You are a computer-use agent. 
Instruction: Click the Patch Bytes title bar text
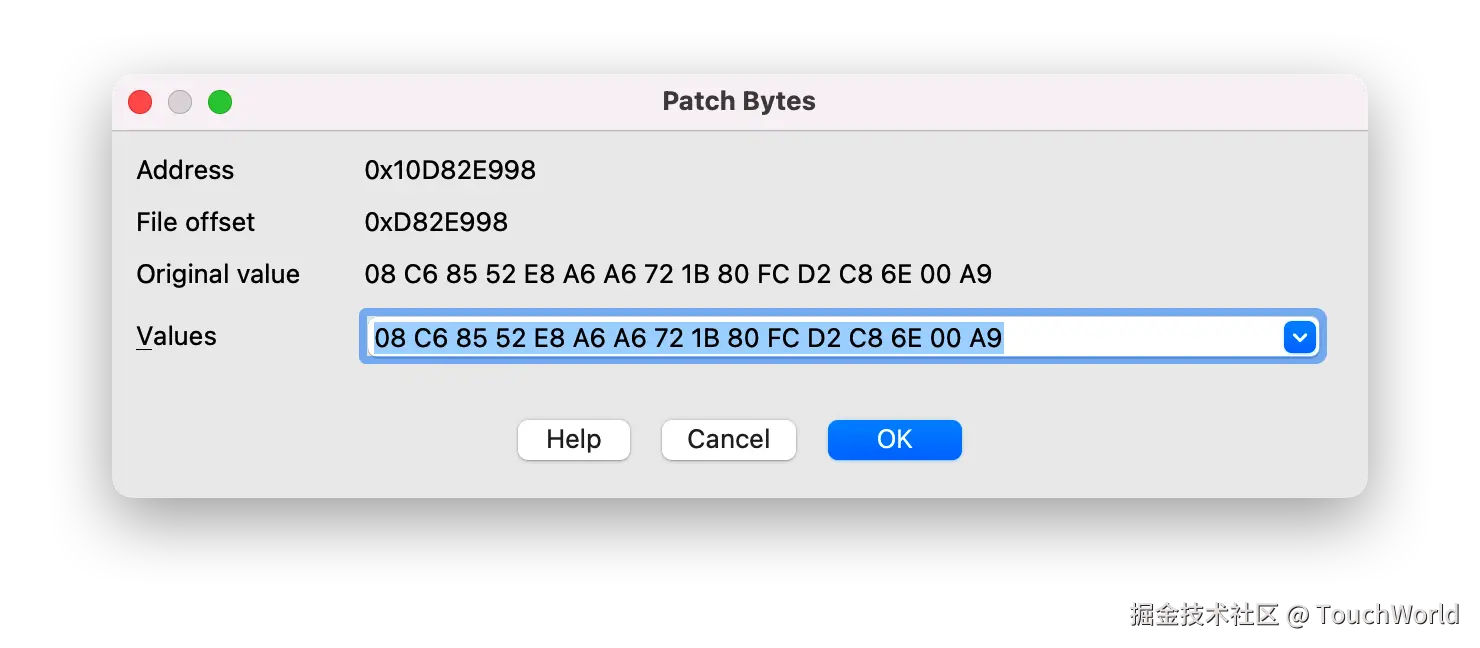tap(739, 100)
